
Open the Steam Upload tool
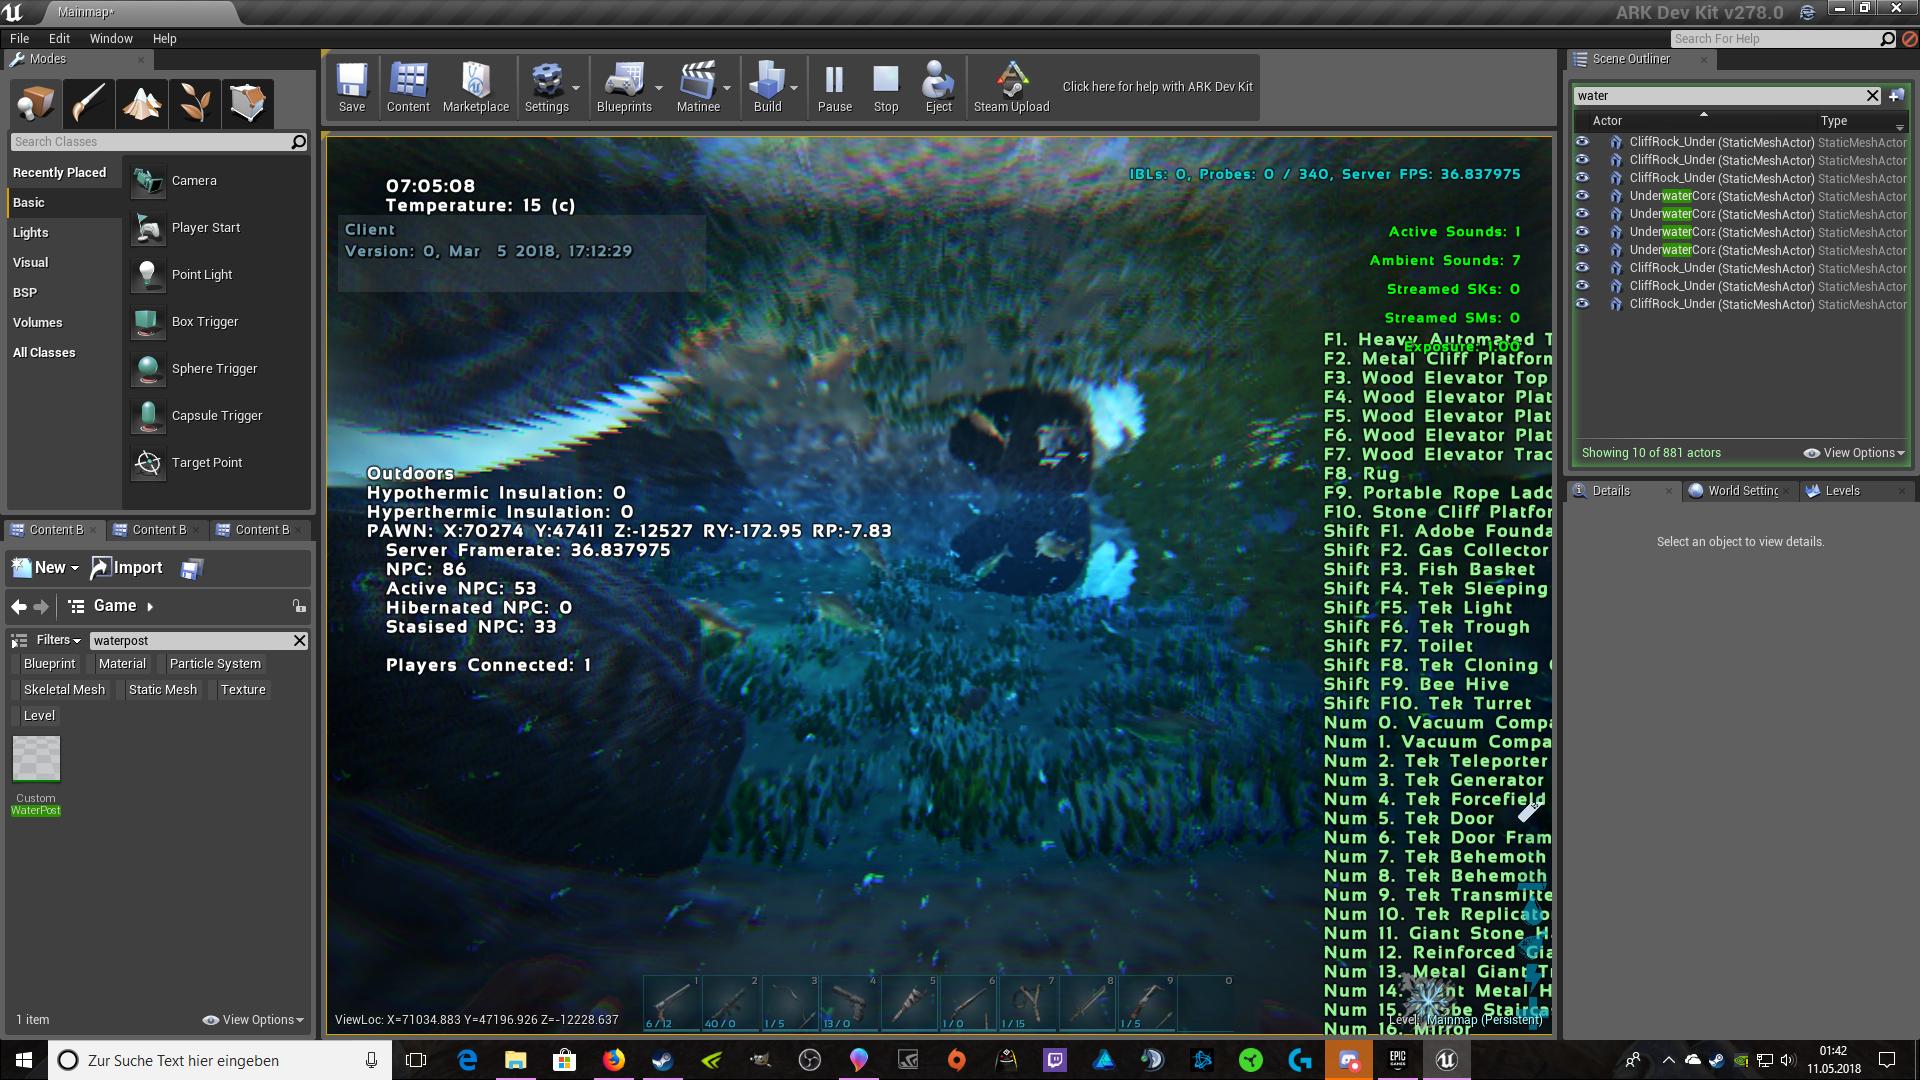tap(1011, 88)
